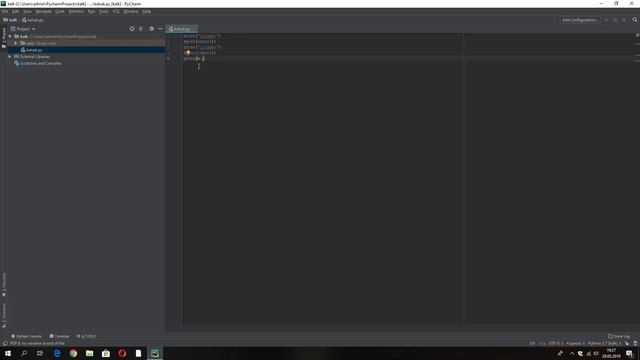Click the hector inspection icon in status bar
The width and height of the screenshot is (640, 360).
[627, 343]
